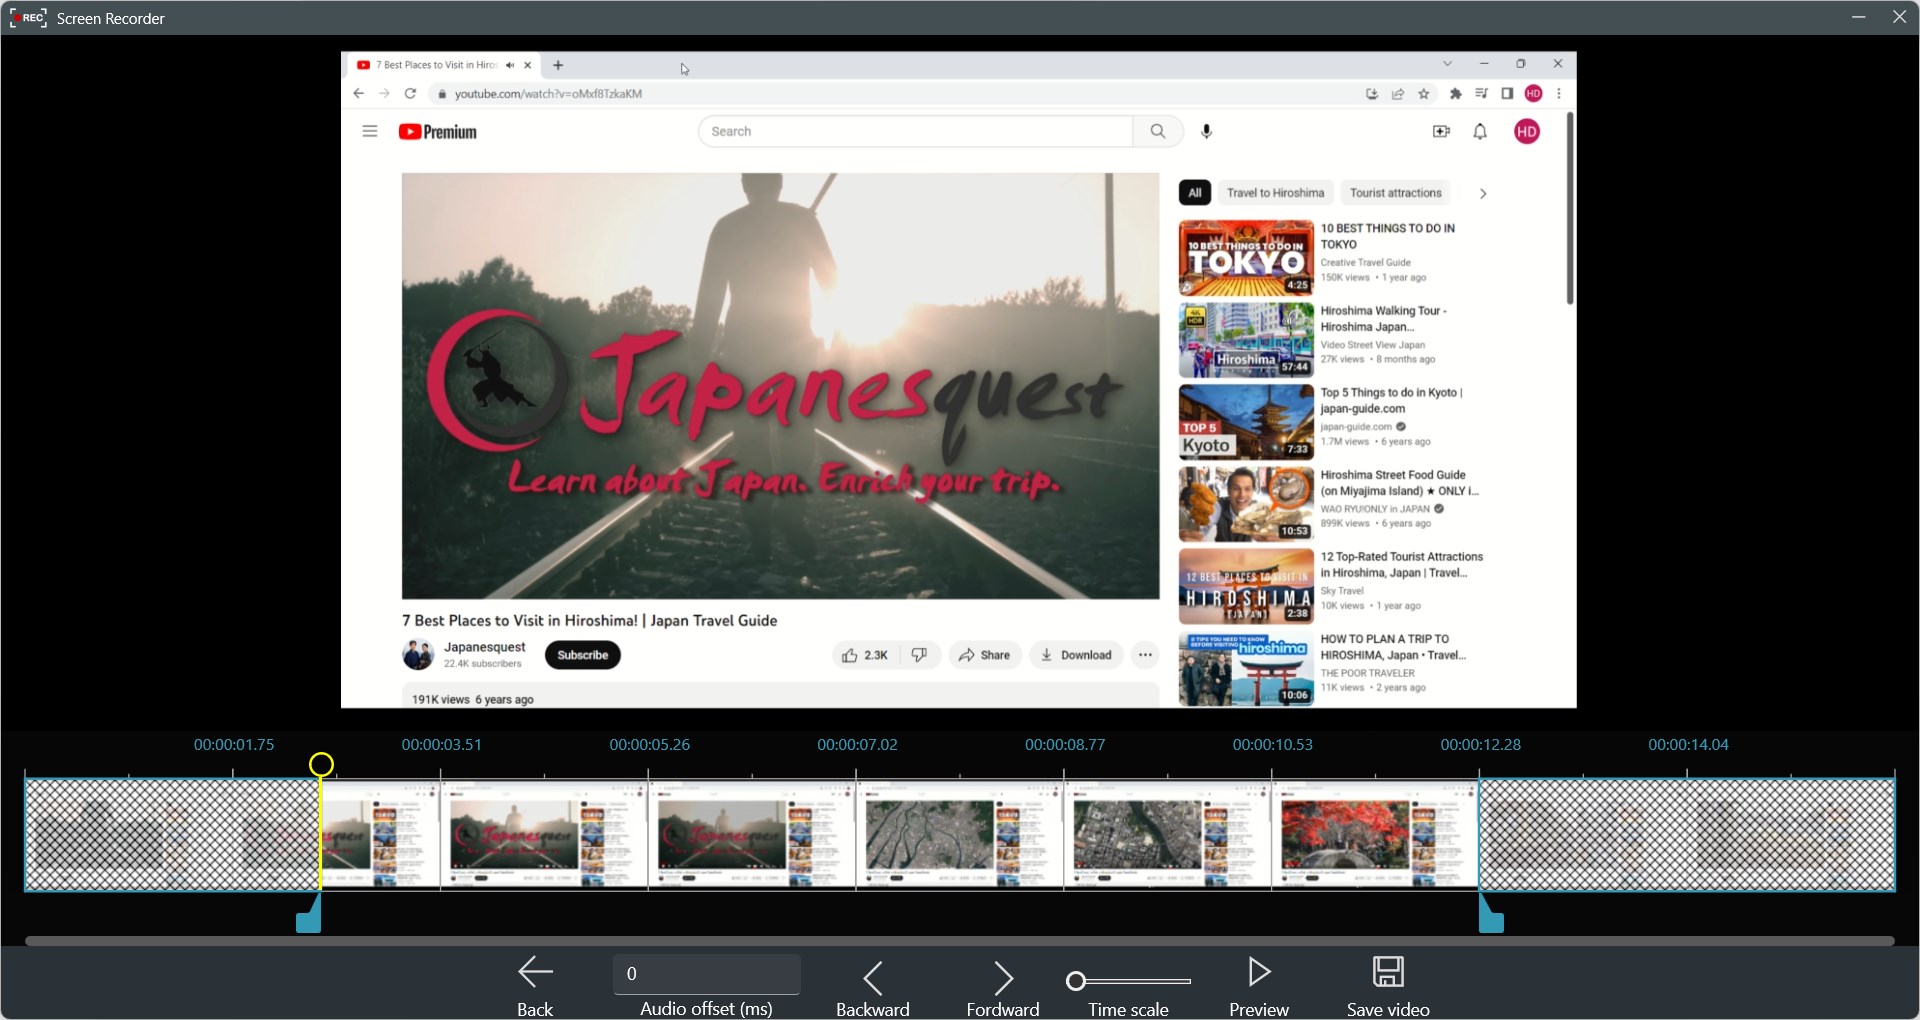1920x1020 pixels.
Task: Adjust the Time scale slider
Action: click(1075, 981)
